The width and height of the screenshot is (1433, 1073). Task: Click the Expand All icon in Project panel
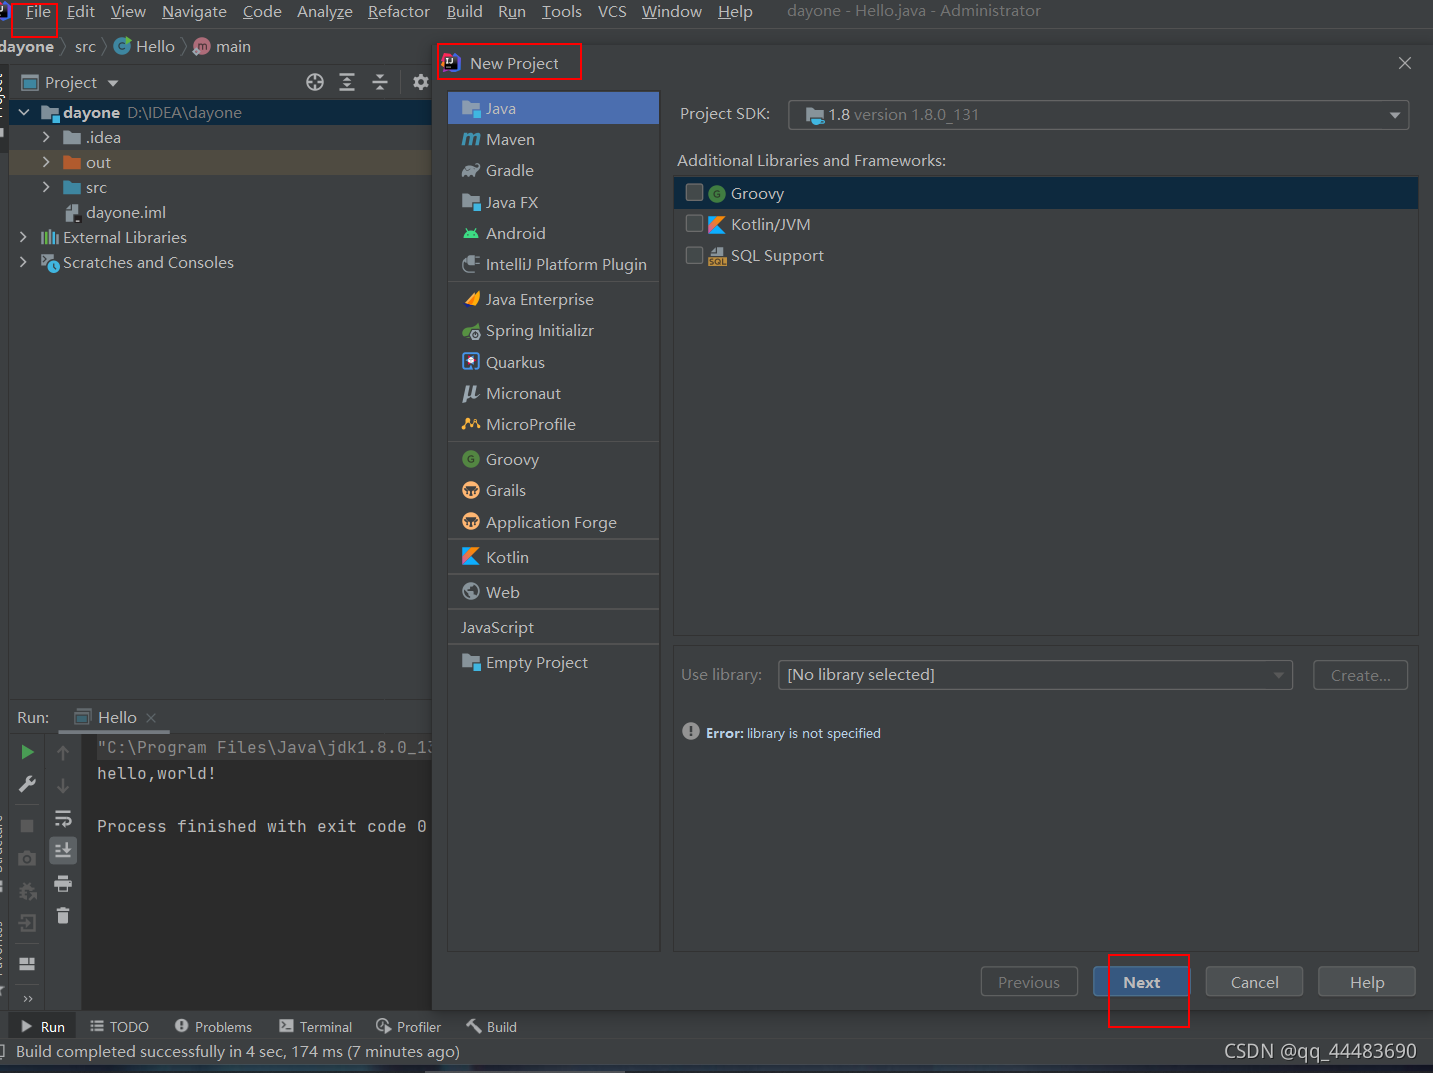tap(347, 82)
